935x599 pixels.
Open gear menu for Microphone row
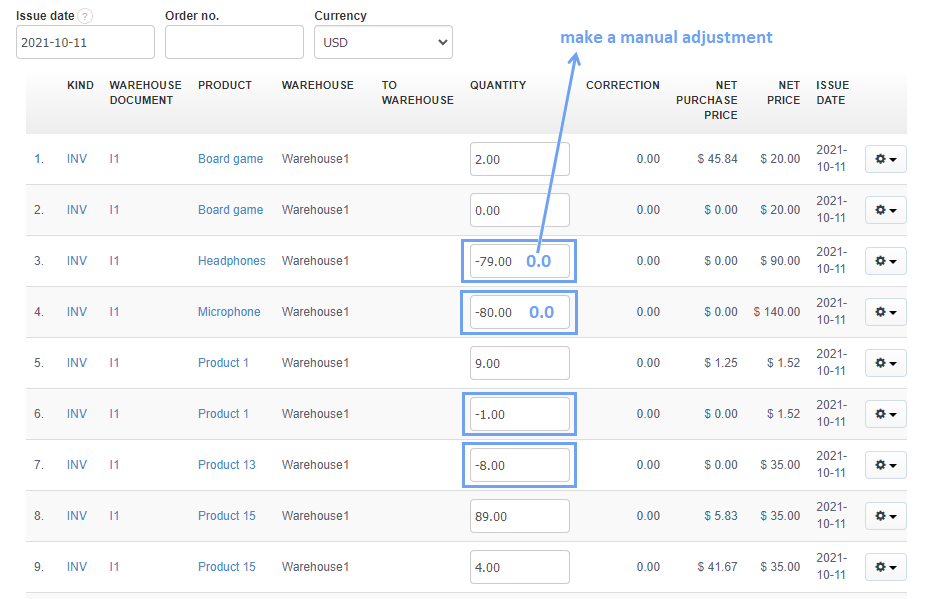(x=885, y=312)
